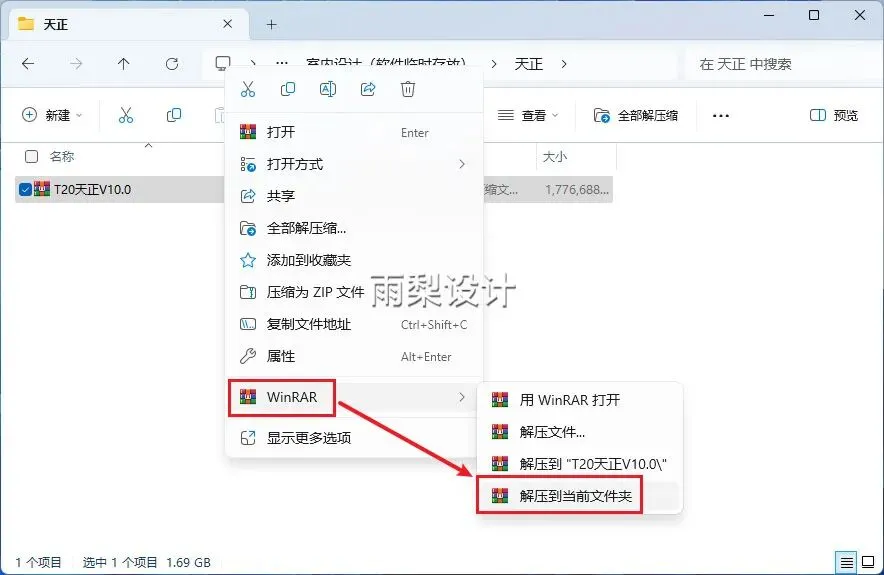The width and height of the screenshot is (884, 575).
Task: Toggle the 预览 preview pane
Action: [x=834, y=116]
